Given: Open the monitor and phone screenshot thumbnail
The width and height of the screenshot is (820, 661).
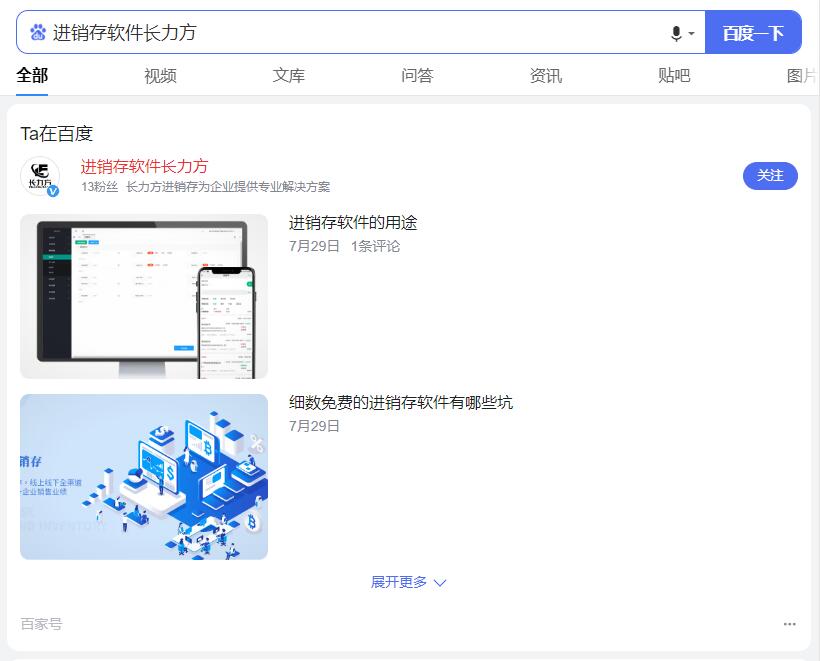Looking at the screenshot, I should click(x=144, y=297).
